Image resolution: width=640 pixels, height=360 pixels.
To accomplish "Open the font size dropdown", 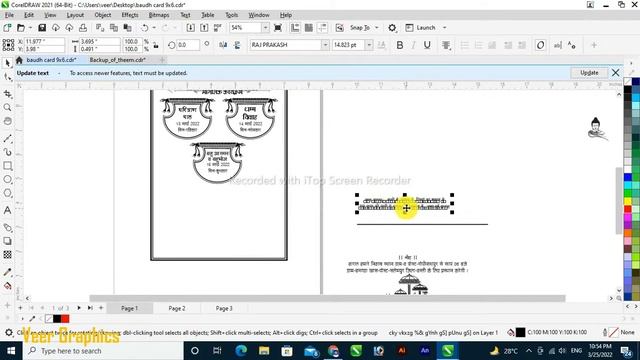I will [369, 45].
